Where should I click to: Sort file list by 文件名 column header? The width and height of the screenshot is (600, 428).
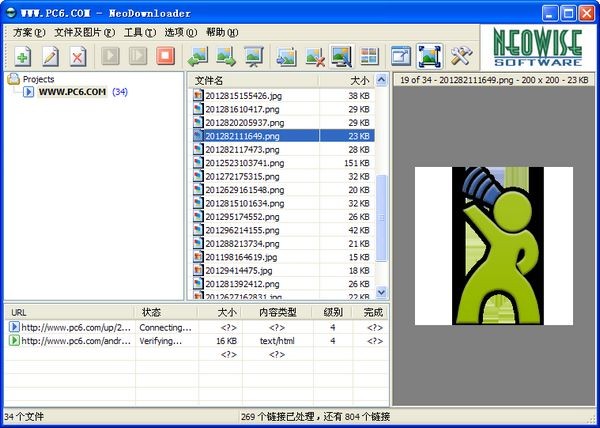pos(253,81)
